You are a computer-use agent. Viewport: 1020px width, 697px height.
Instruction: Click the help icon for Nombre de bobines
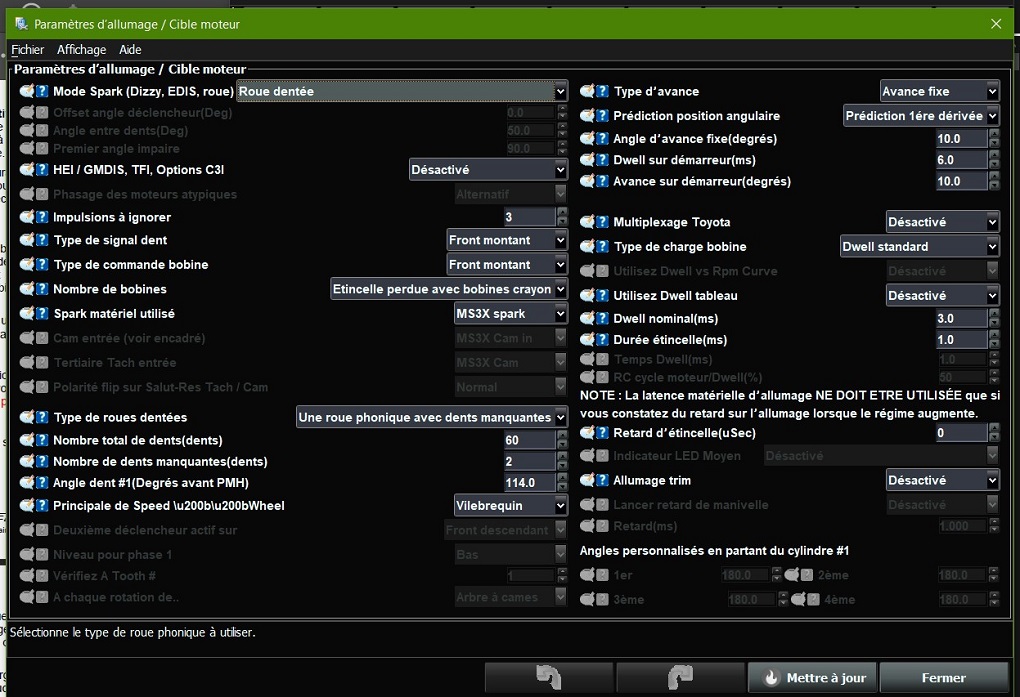[x=42, y=289]
